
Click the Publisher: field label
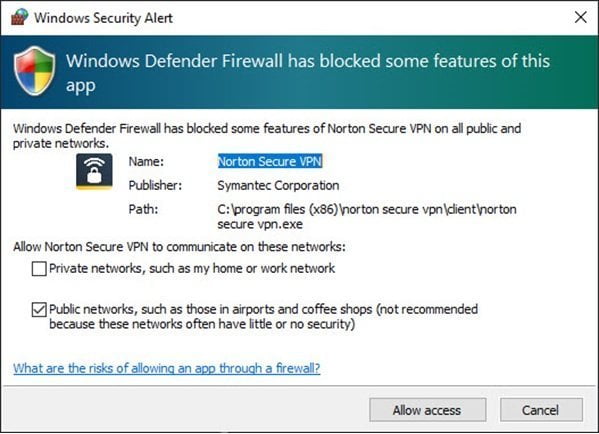(x=155, y=185)
